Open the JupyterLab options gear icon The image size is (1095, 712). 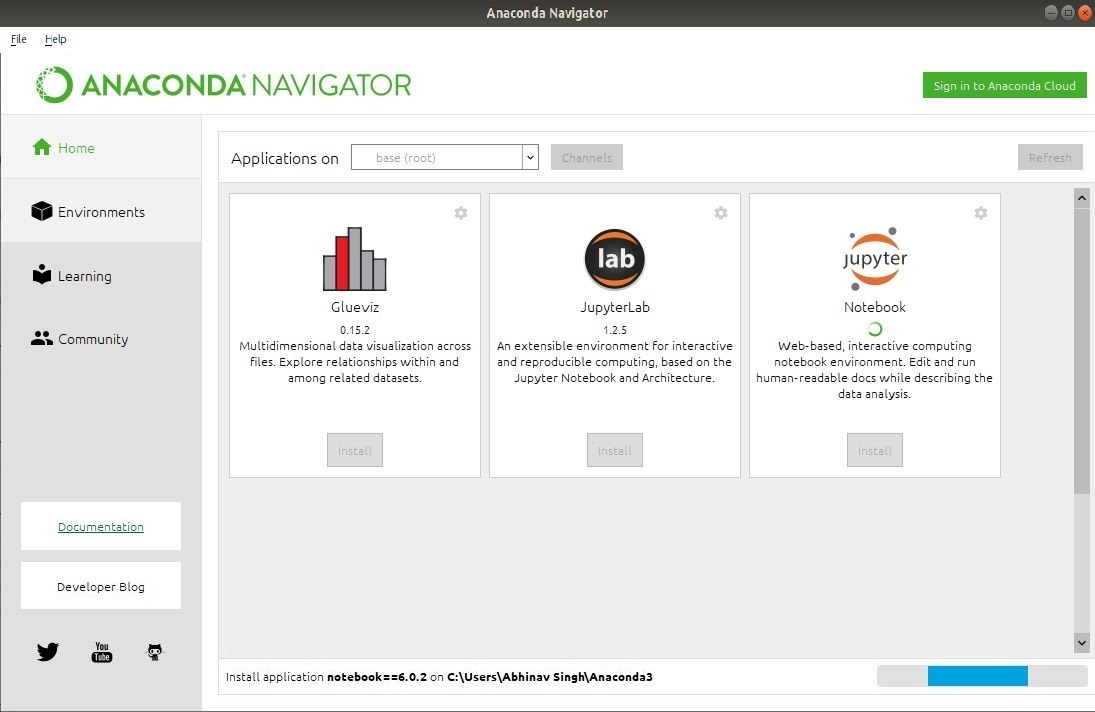click(721, 213)
